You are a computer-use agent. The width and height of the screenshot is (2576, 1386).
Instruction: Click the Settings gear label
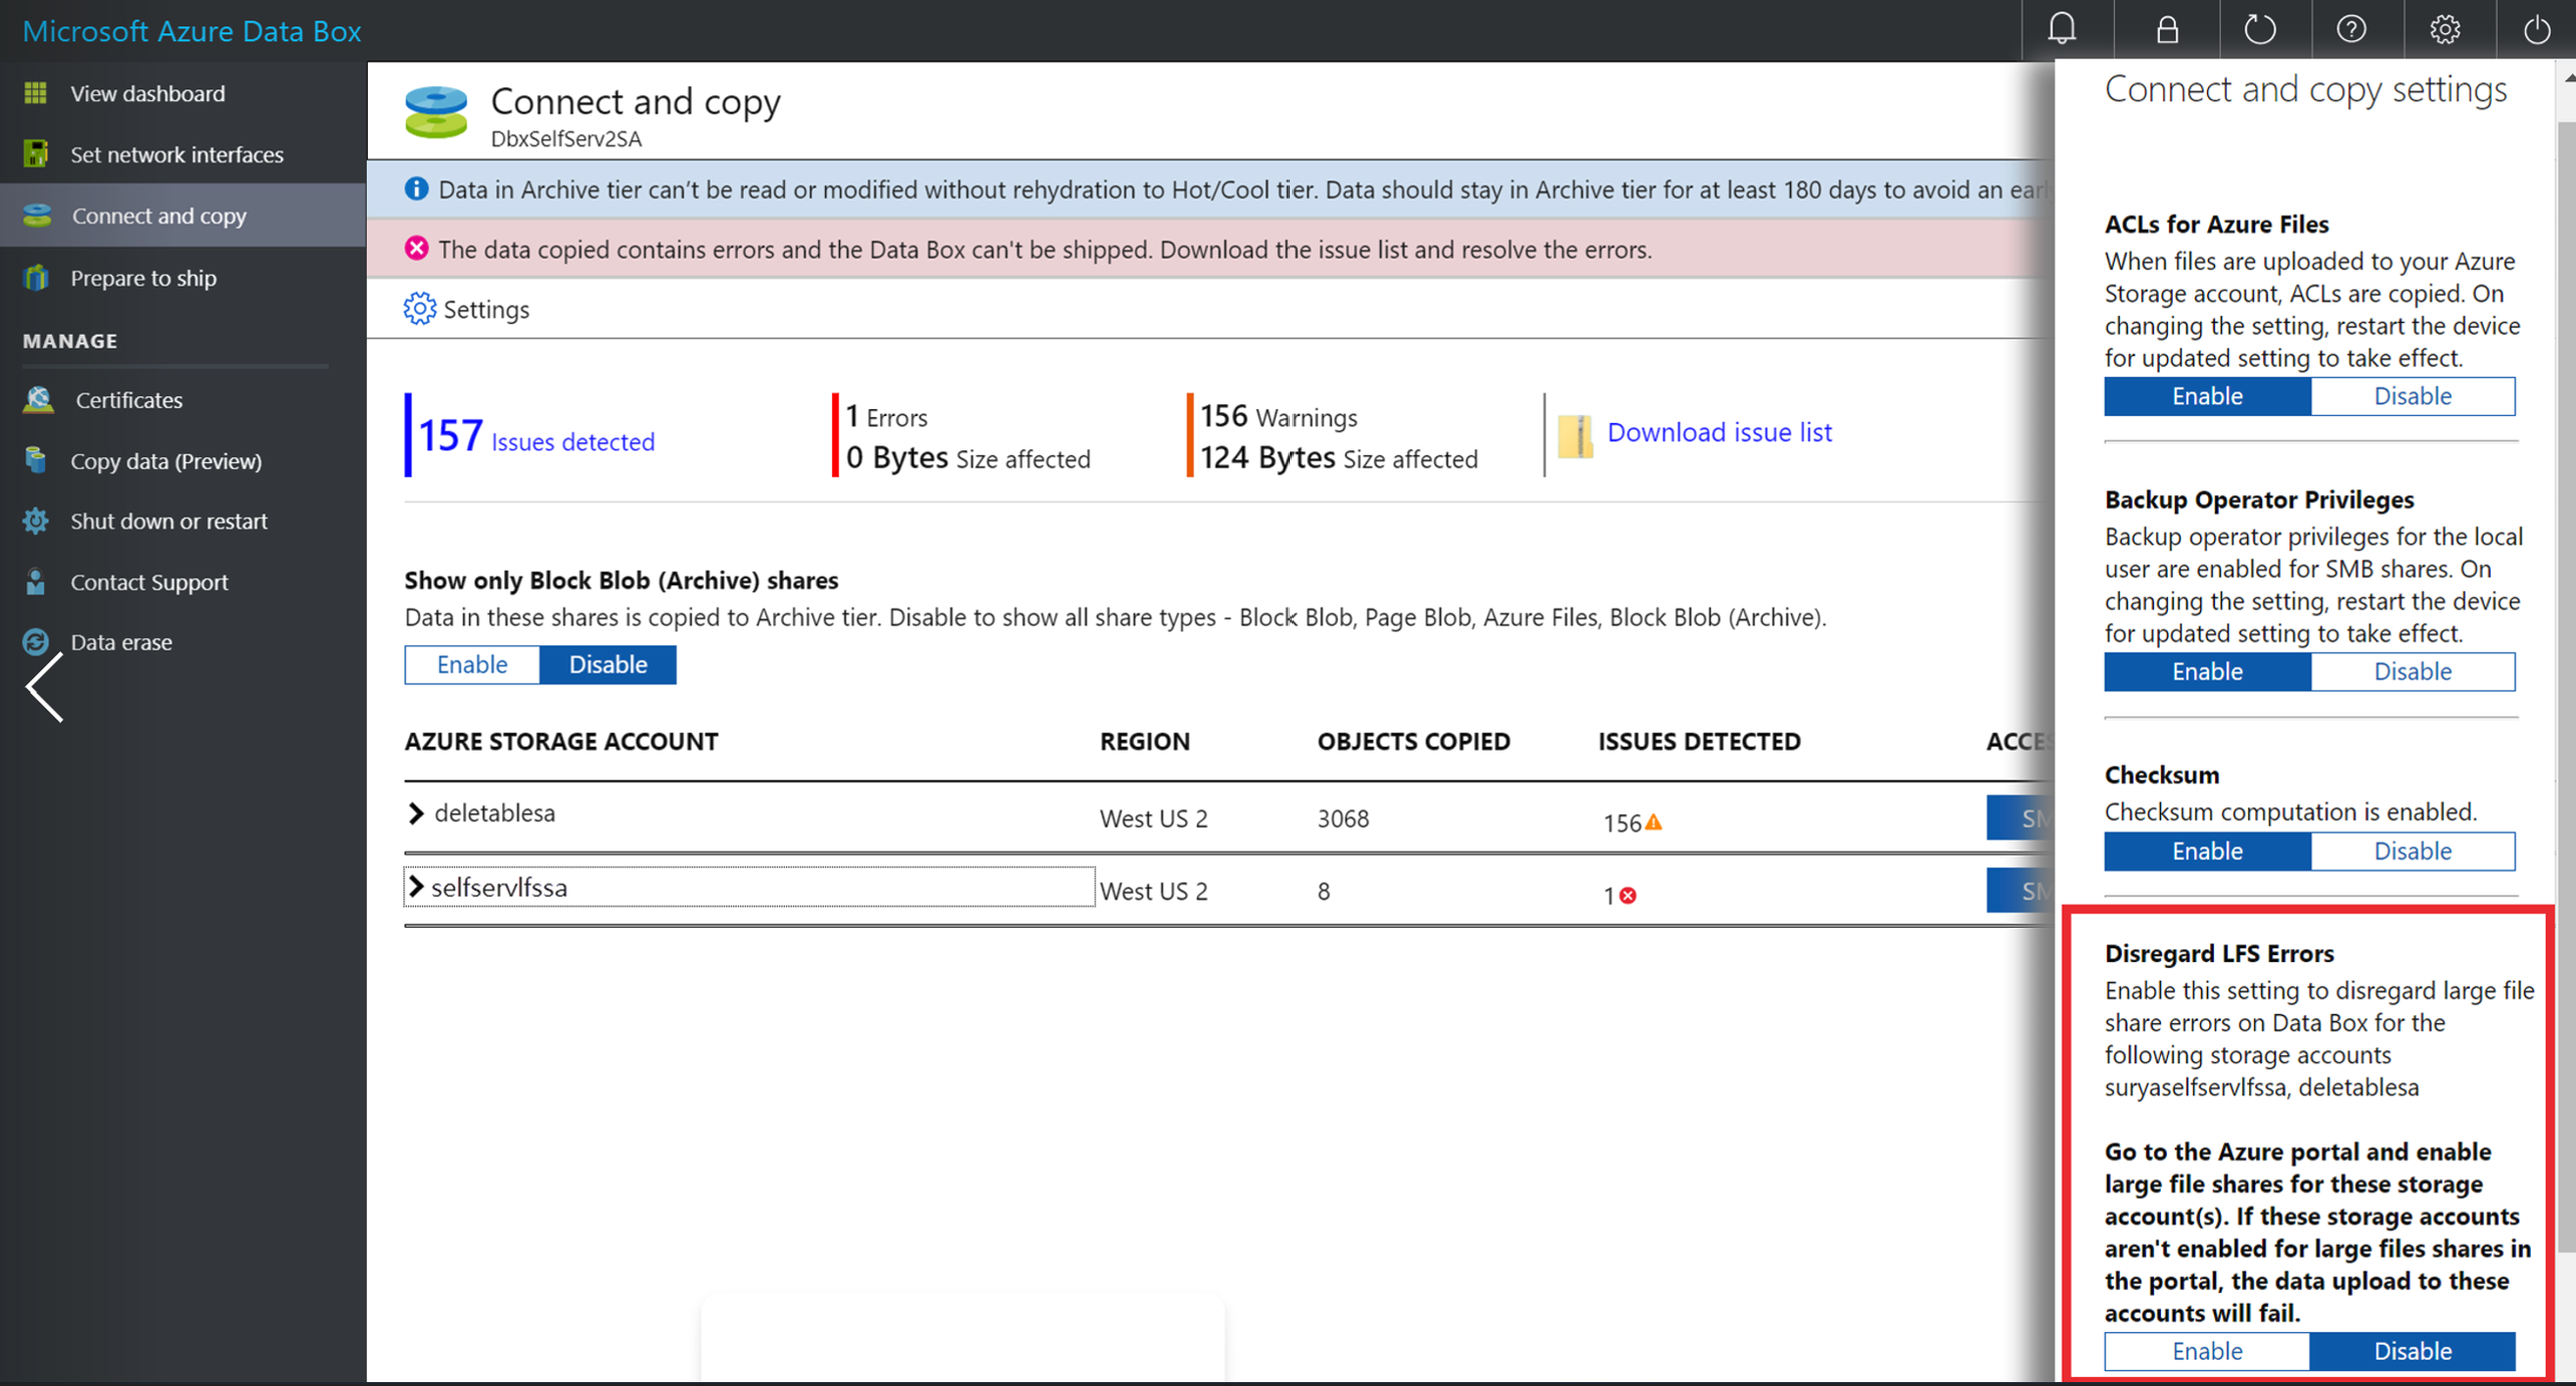[486, 309]
